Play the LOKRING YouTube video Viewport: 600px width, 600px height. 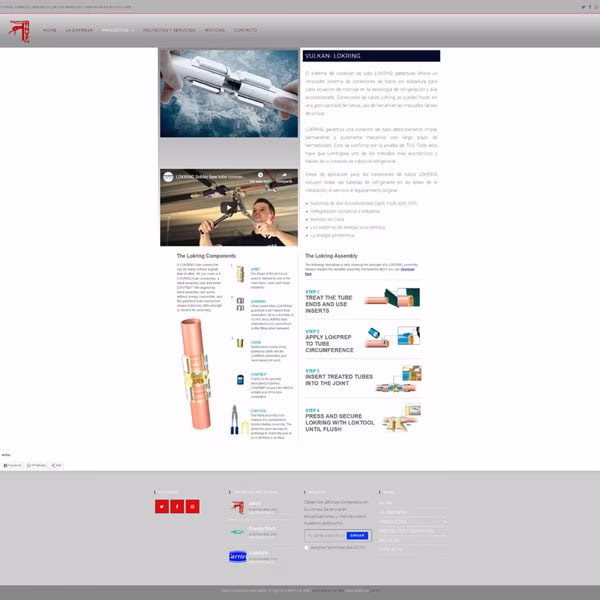pos(229,208)
